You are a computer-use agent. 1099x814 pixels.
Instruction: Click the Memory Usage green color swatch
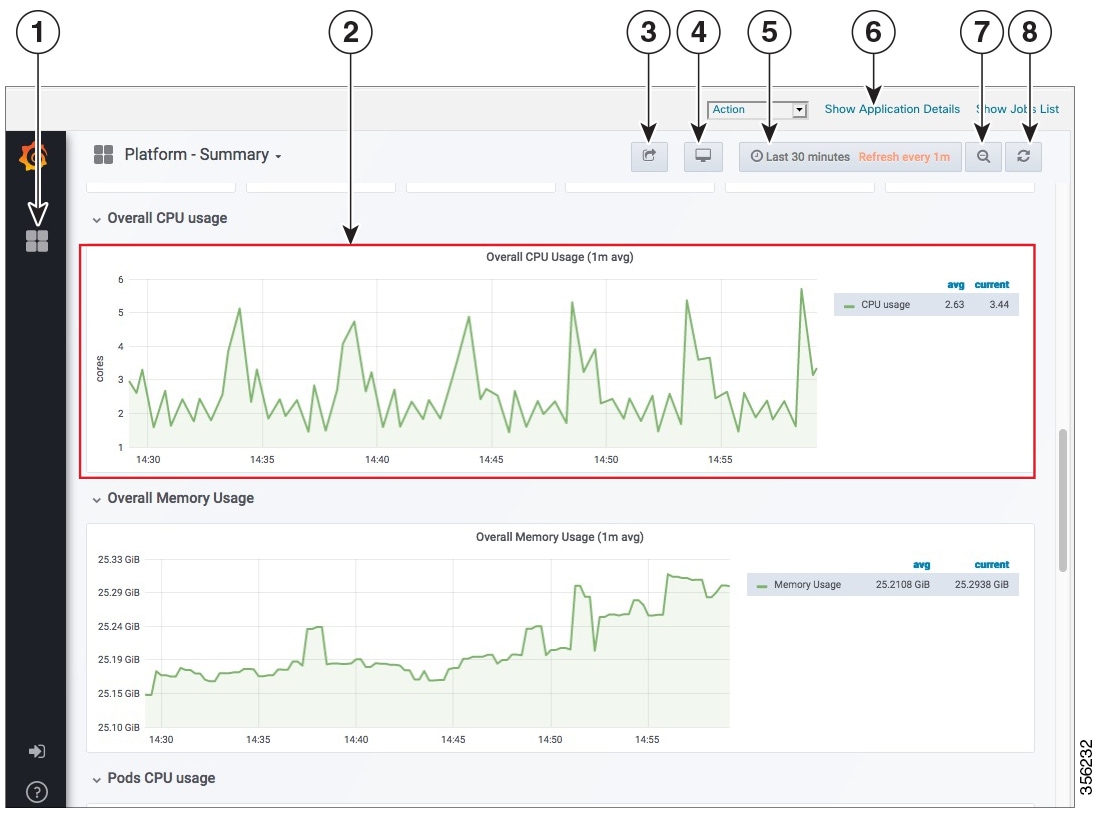(762, 585)
